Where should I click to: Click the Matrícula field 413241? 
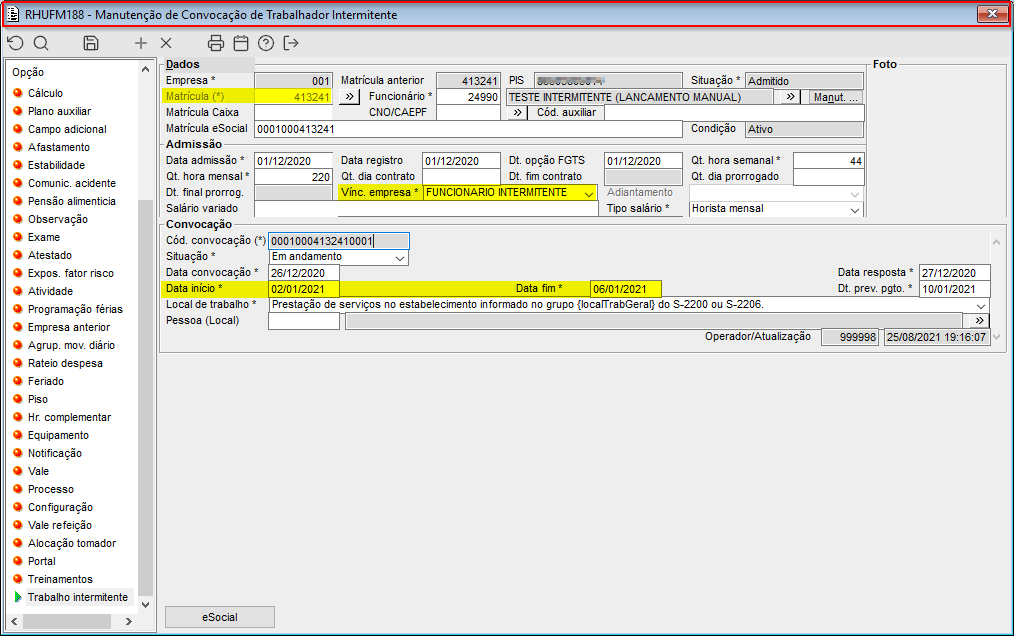tap(294, 97)
